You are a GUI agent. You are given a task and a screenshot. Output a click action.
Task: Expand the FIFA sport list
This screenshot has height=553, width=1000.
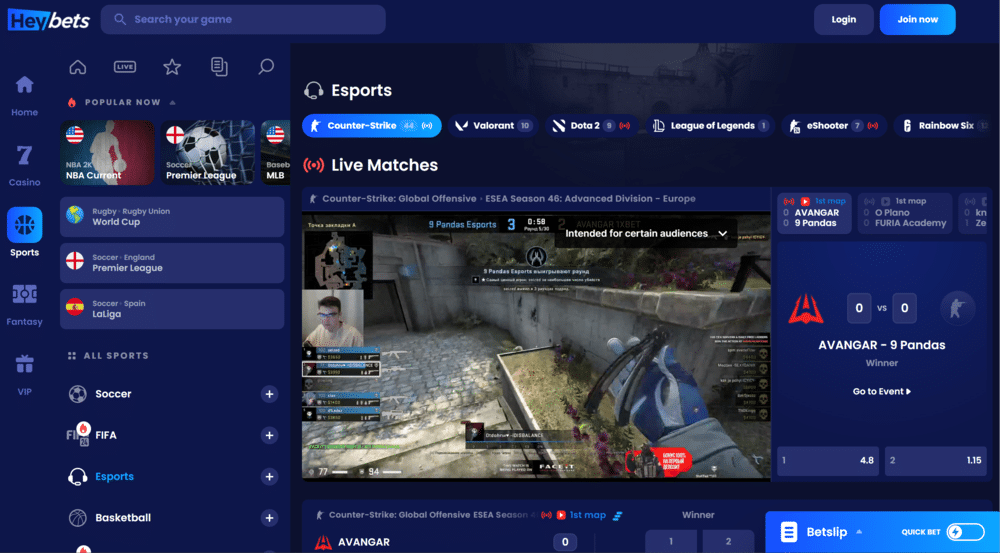pos(269,436)
